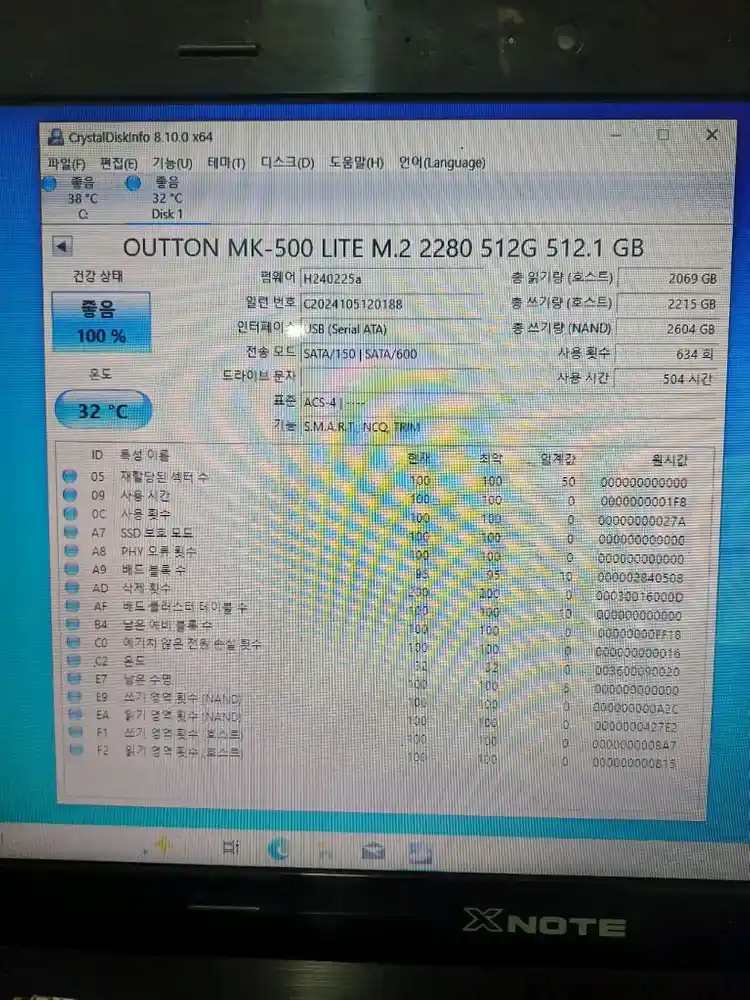Click the blue status dot for the C: drive
The height and width of the screenshot is (1000, 750).
click(50, 184)
